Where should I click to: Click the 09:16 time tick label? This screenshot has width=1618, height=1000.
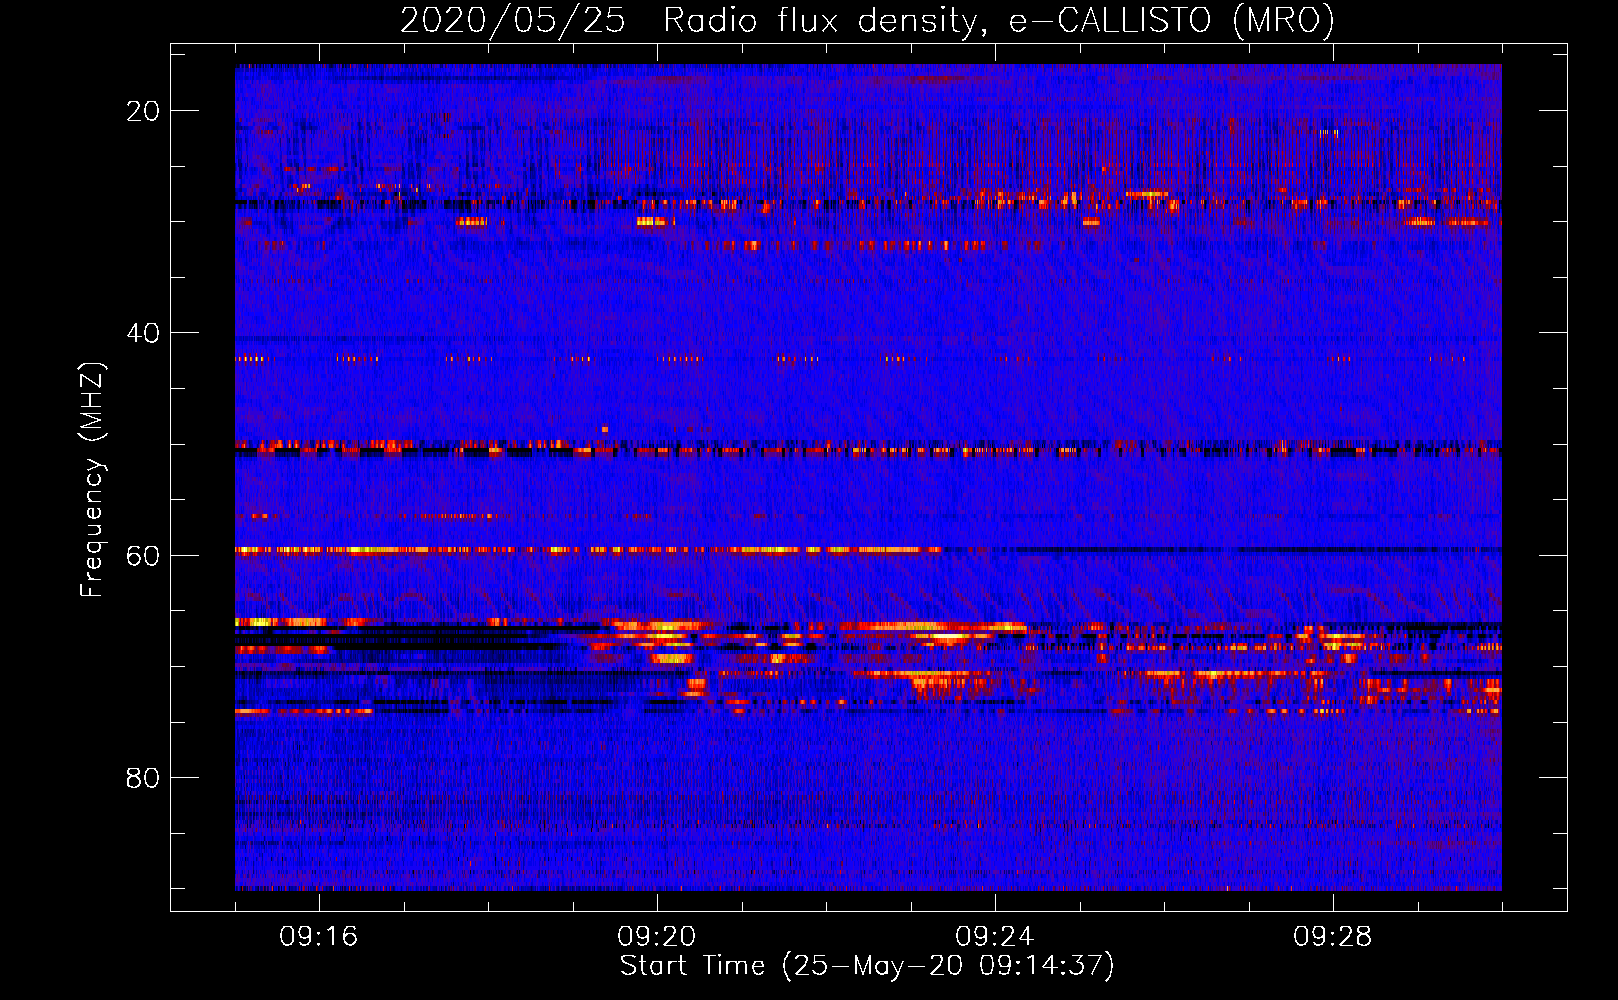319,937
